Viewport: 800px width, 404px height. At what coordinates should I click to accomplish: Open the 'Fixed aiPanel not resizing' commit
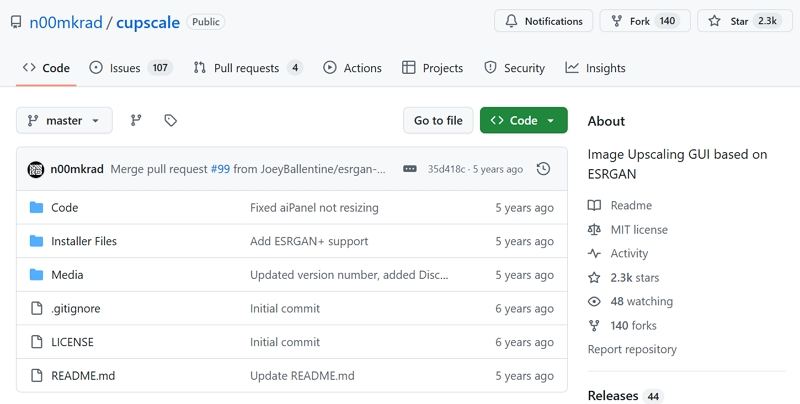(314, 208)
